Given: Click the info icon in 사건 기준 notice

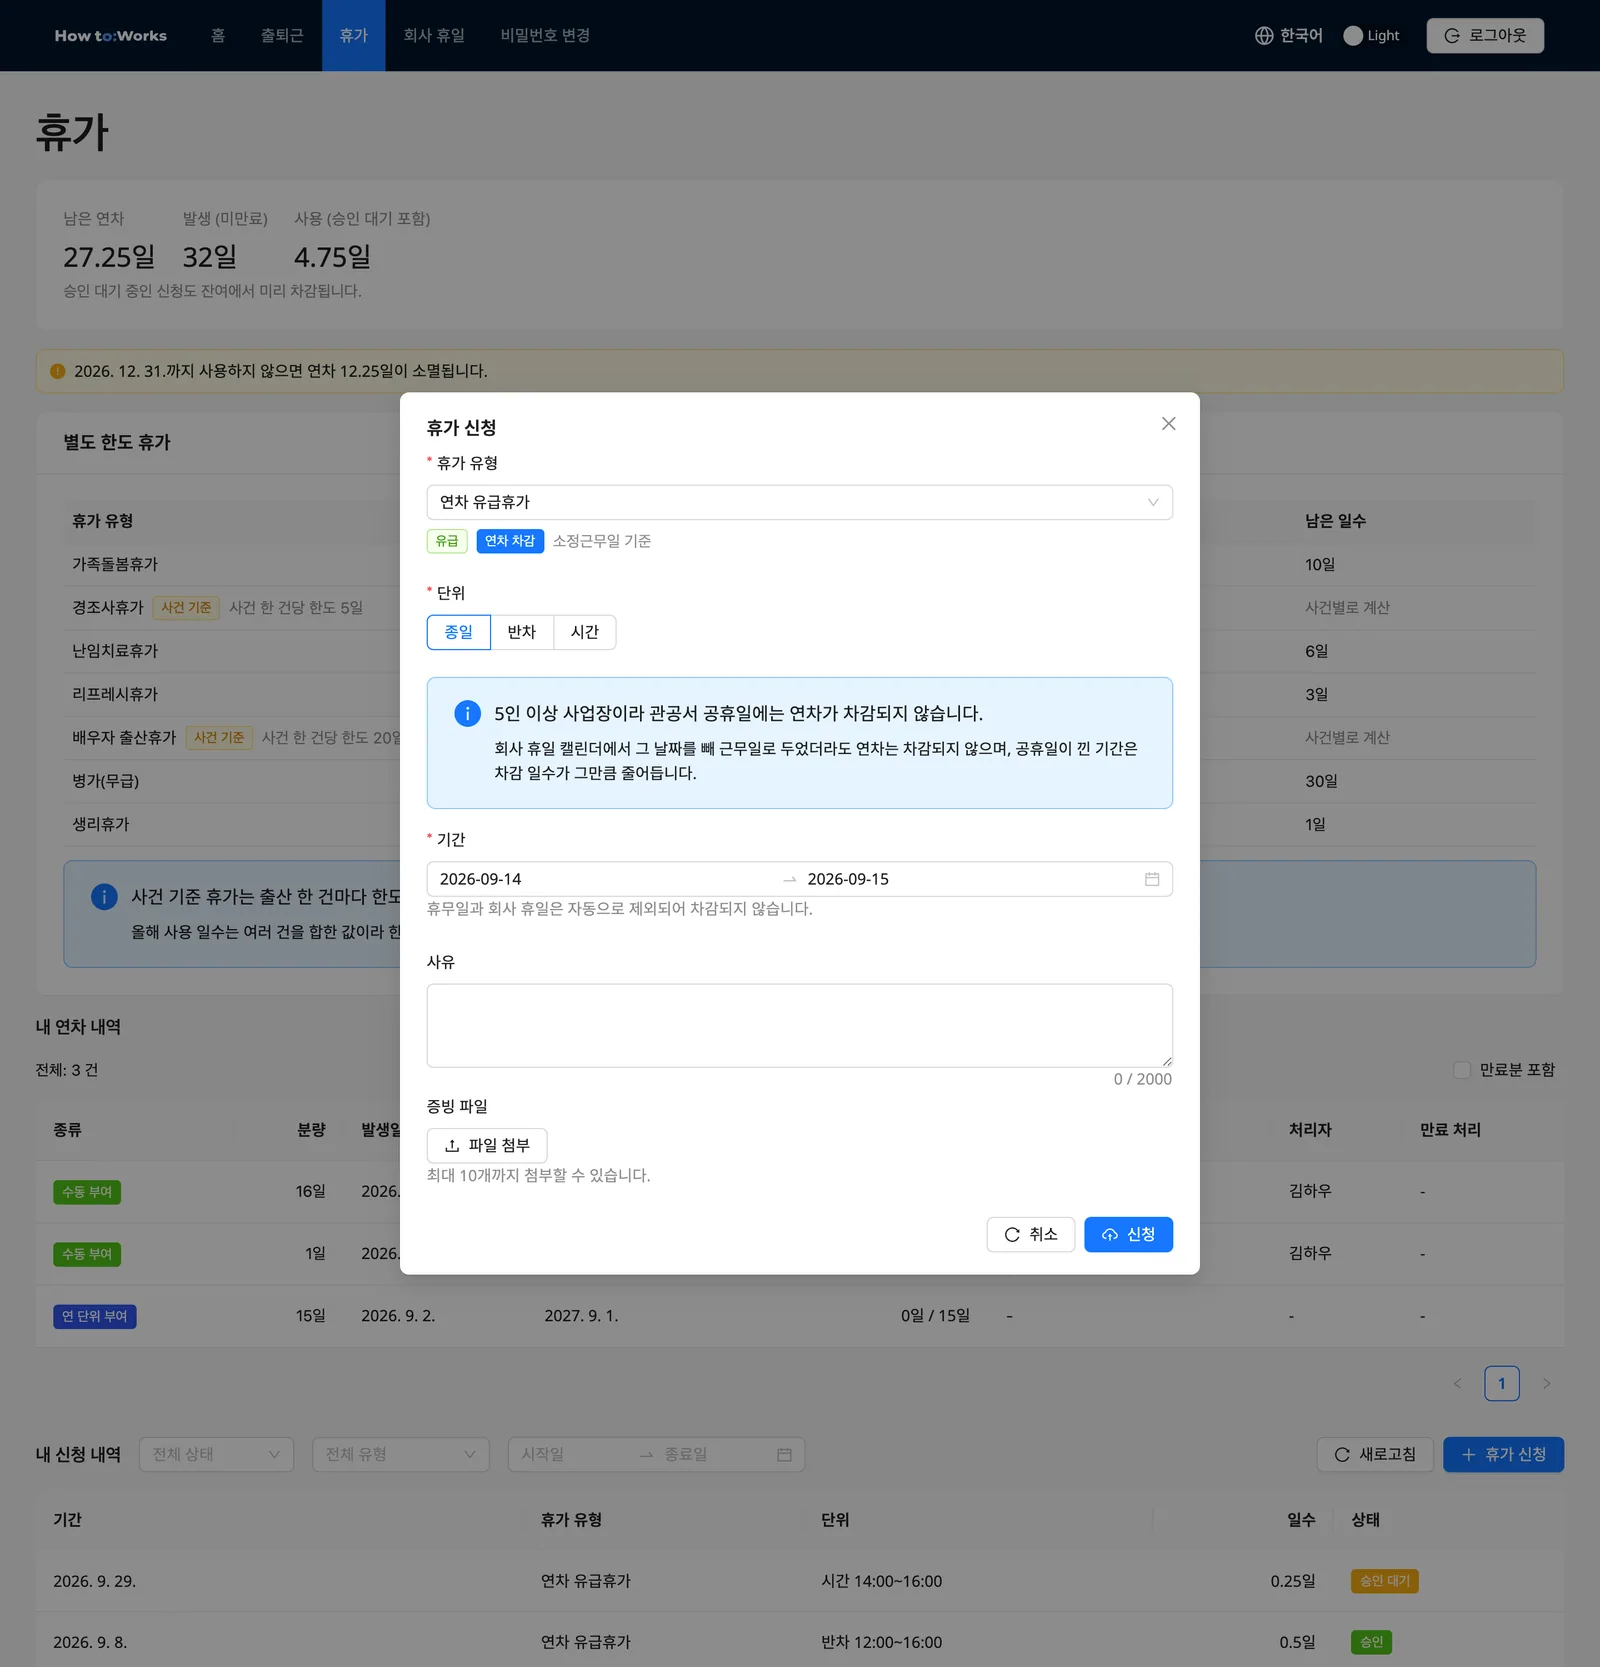Looking at the screenshot, I should coord(104,897).
